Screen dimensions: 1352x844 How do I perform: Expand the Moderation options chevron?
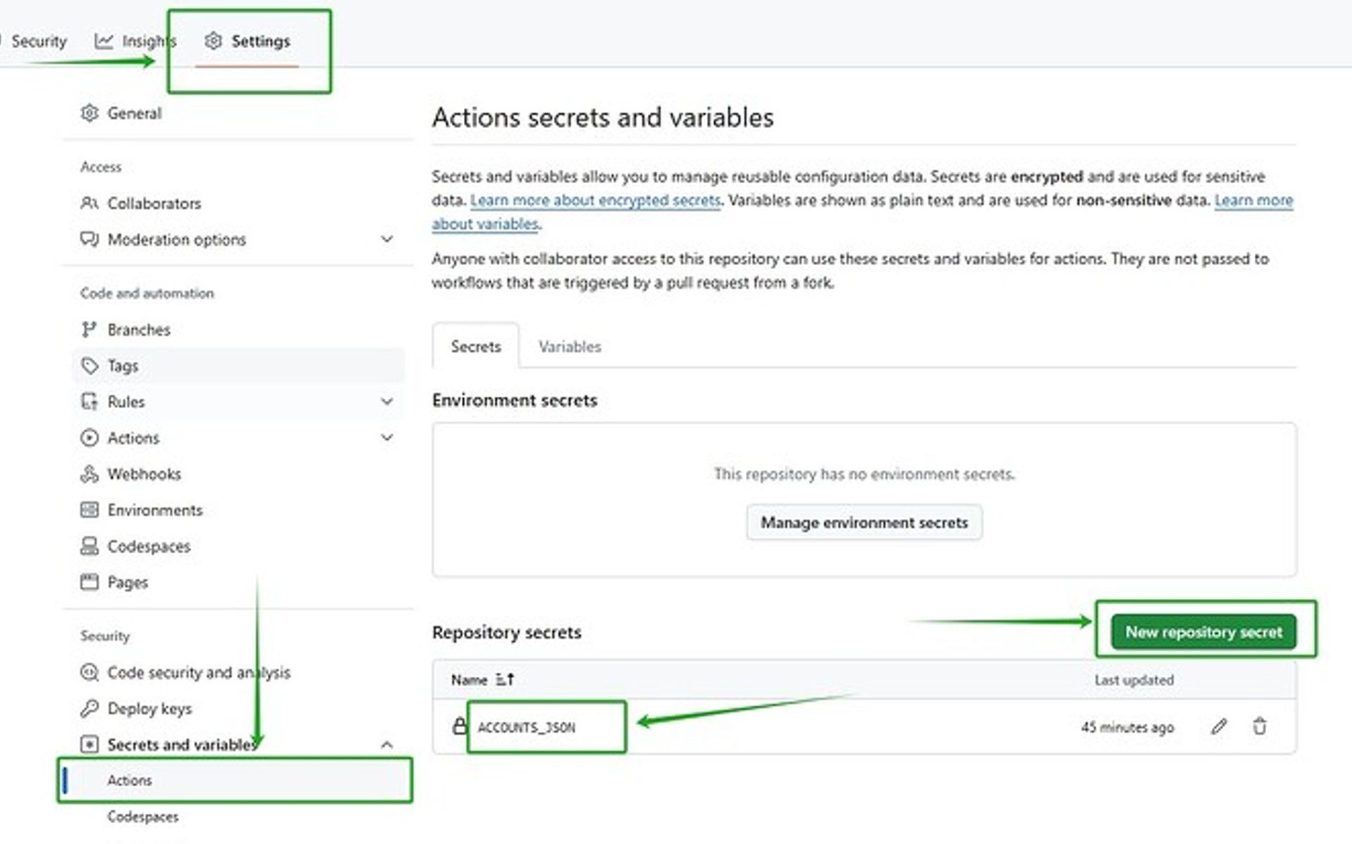387,240
